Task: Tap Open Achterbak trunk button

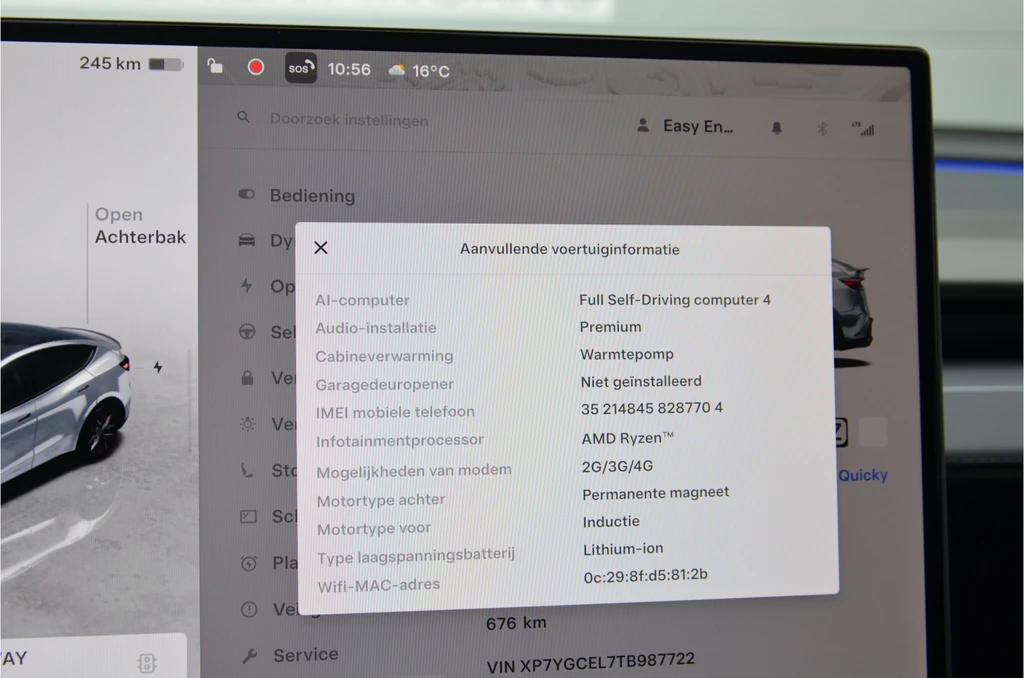Action: coord(140,225)
